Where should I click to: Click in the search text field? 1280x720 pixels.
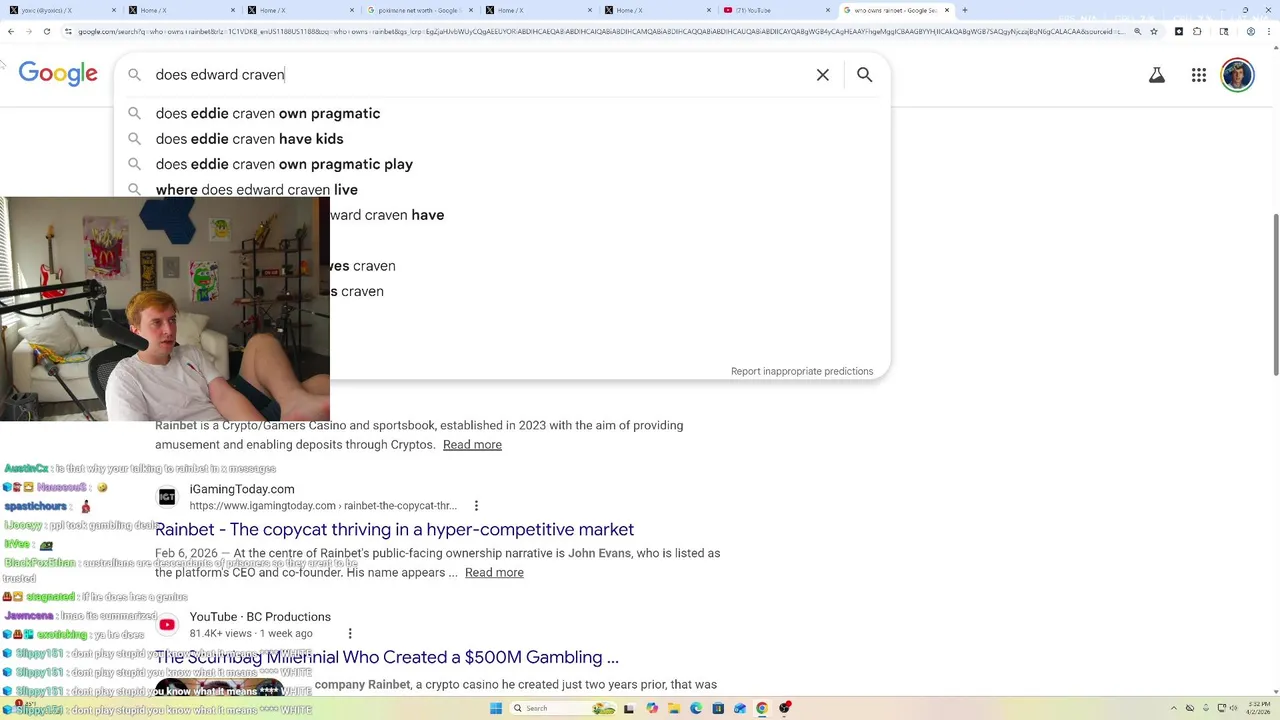(x=480, y=75)
